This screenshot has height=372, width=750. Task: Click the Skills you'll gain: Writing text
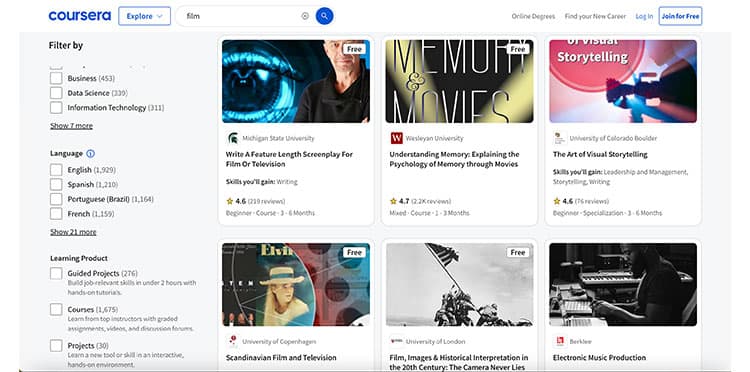262,182
